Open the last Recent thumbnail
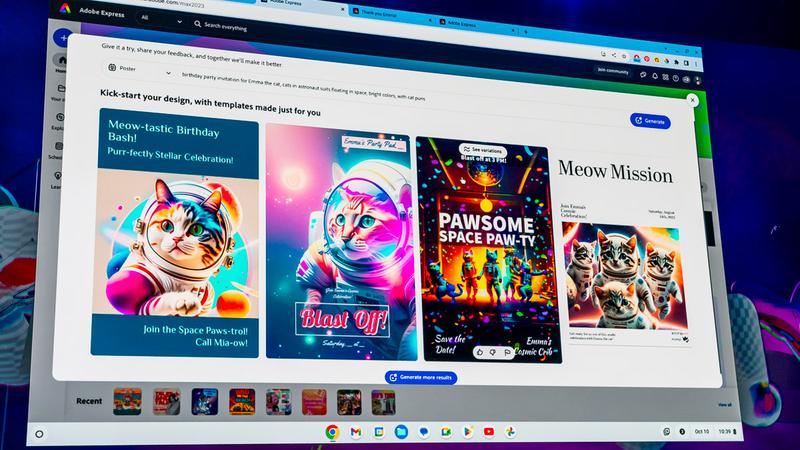The width and height of the screenshot is (800, 450). tap(383, 403)
